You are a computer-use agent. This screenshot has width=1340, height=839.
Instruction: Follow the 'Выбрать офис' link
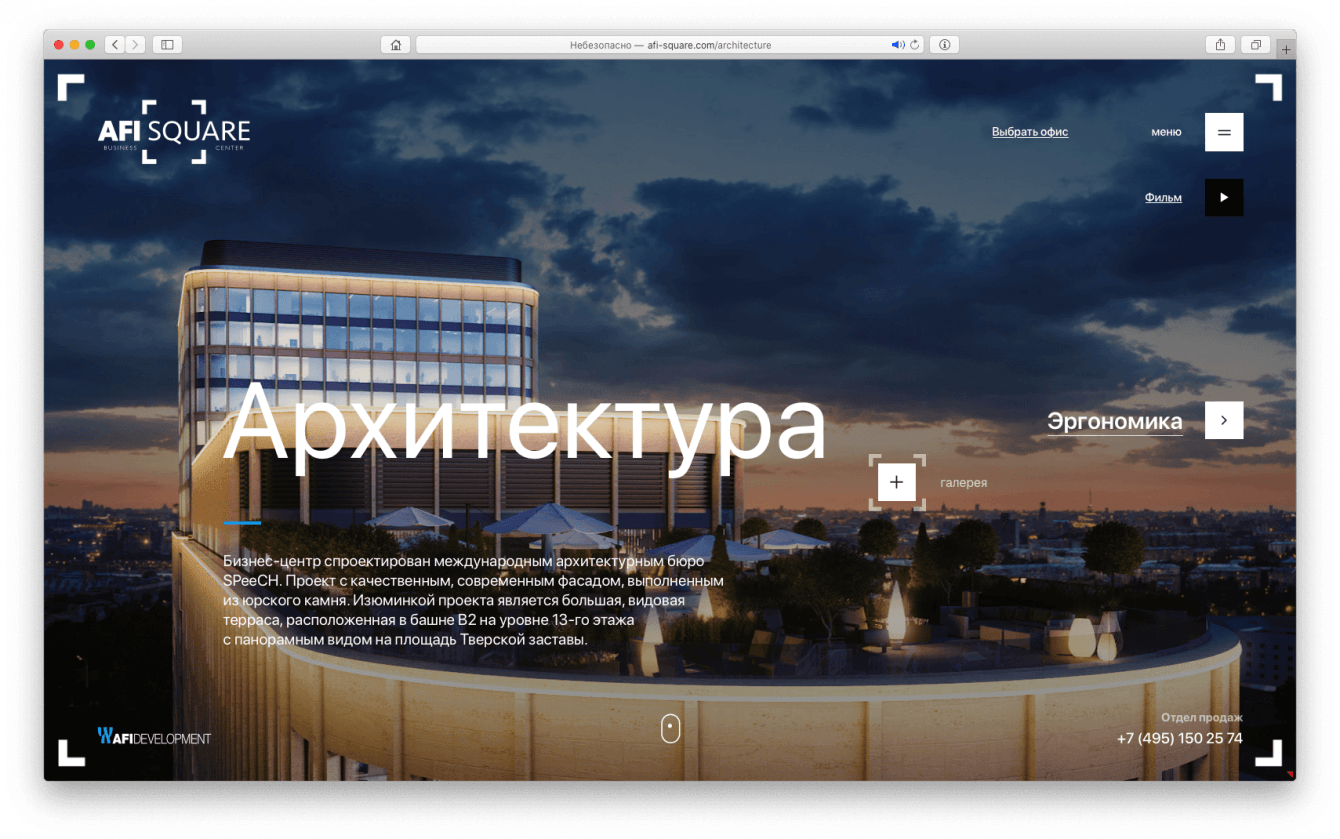[x=1030, y=132]
